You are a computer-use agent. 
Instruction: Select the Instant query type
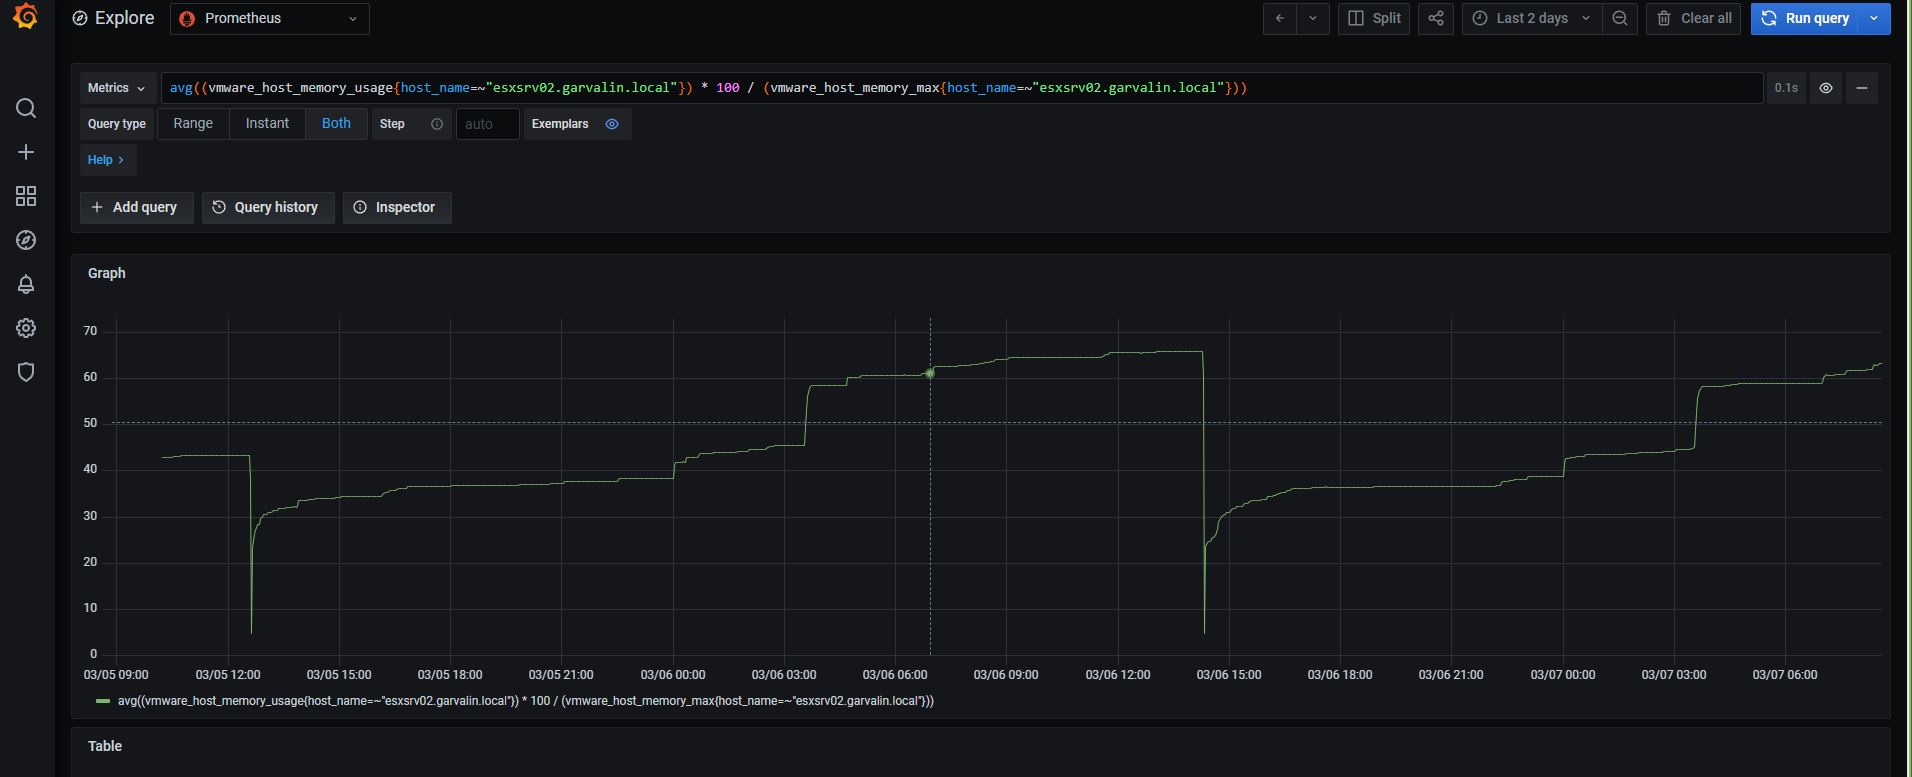click(x=267, y=124)
